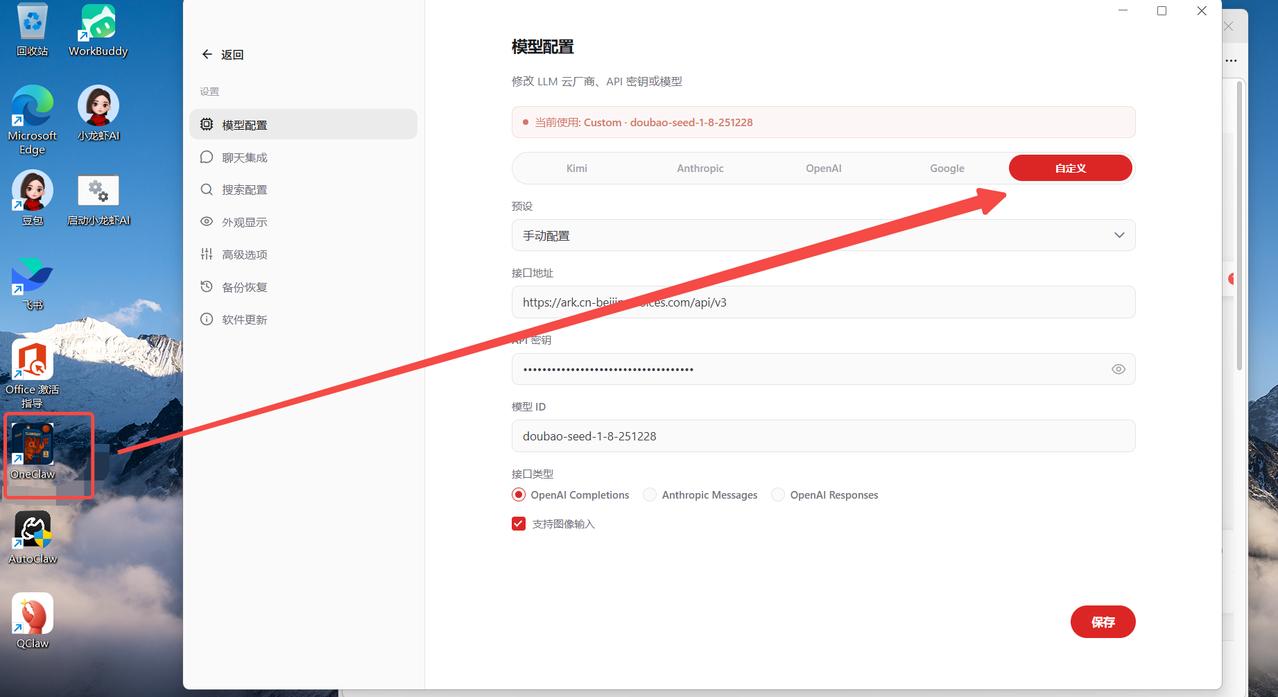Expand the 预设 手动配置 dropdown
The width and height of the screenshot is (1278, 697).
tap(823, 235)
